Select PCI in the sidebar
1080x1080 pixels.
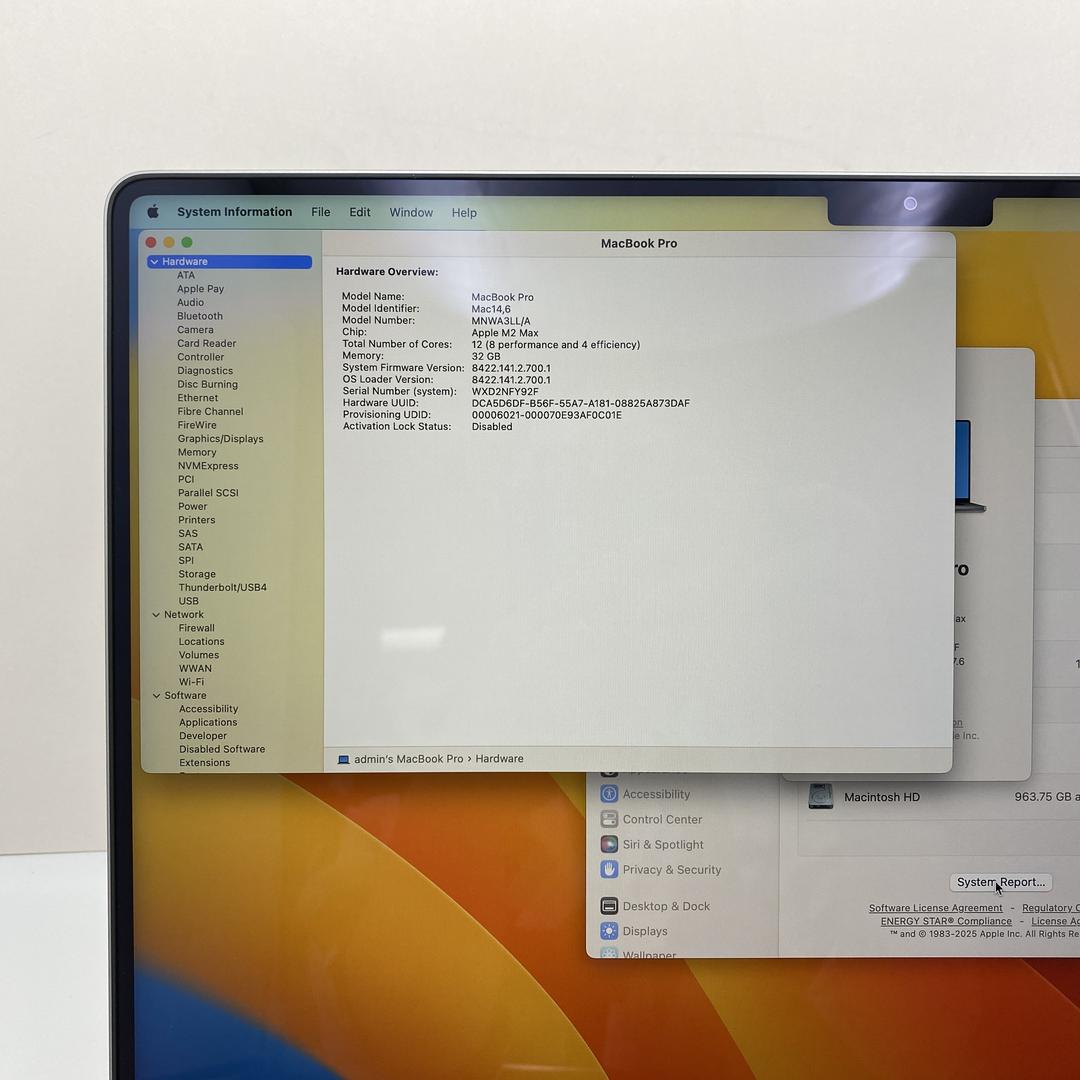pyautogui.click(x=186, y=479)
